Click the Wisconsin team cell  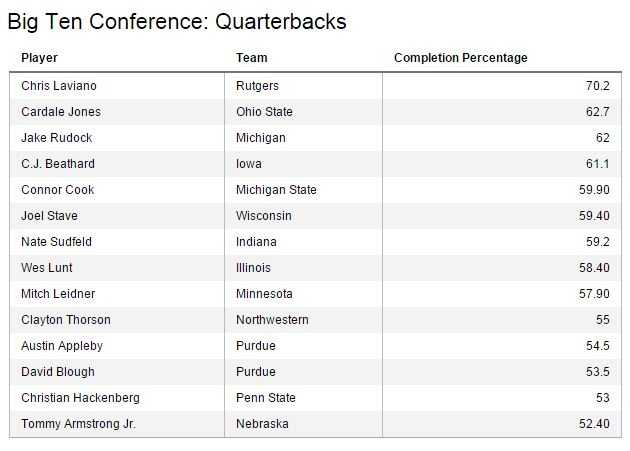(x=264, y=216)
